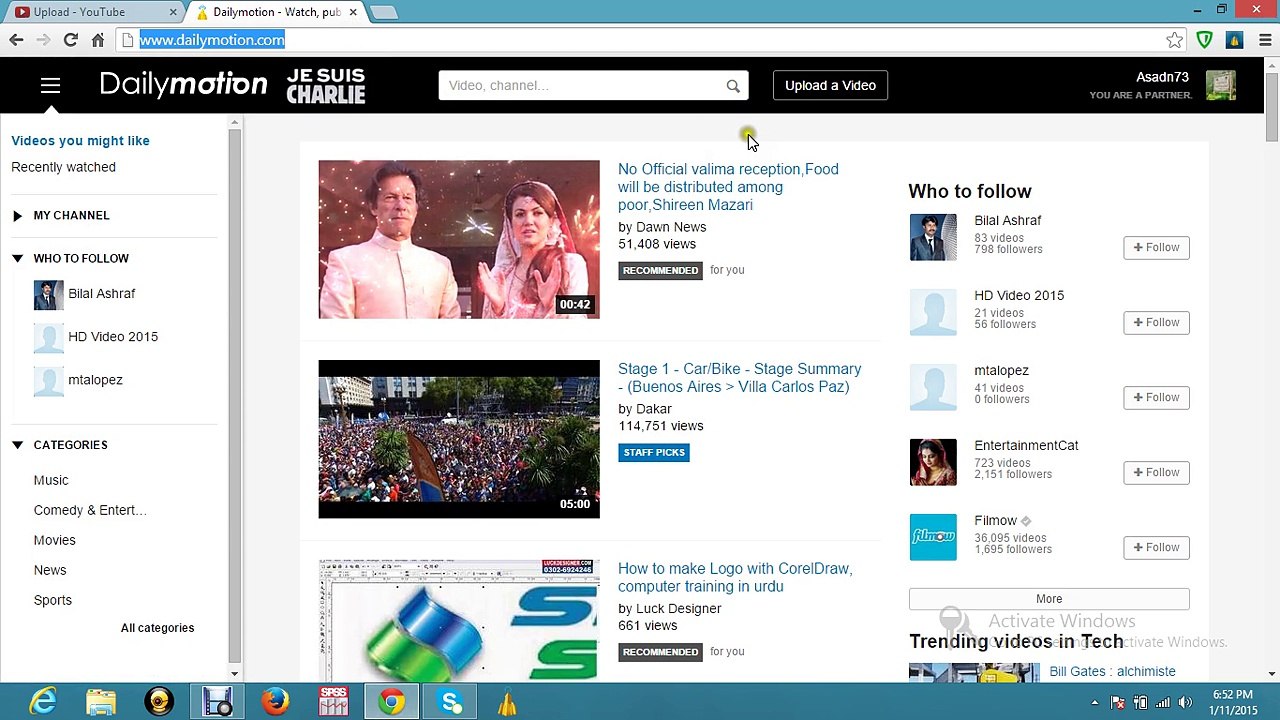
Task: Play the Imran Khan valima video thumbnail
Action: pyautogui.click(x=459, y=240)
